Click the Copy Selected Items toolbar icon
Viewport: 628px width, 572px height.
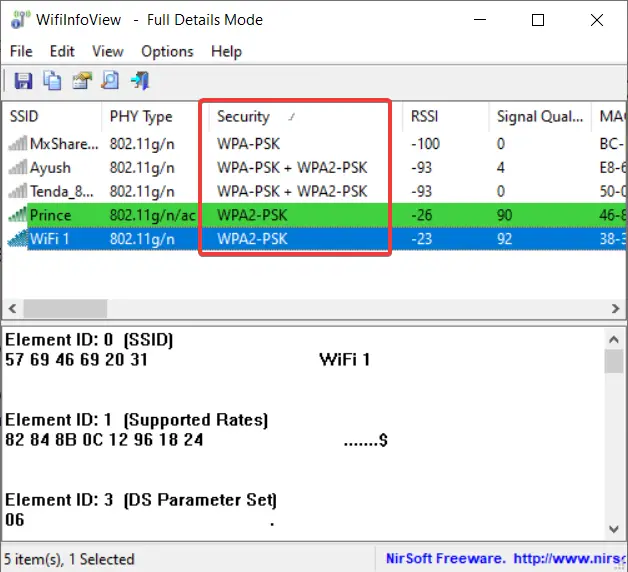[52, 81]
